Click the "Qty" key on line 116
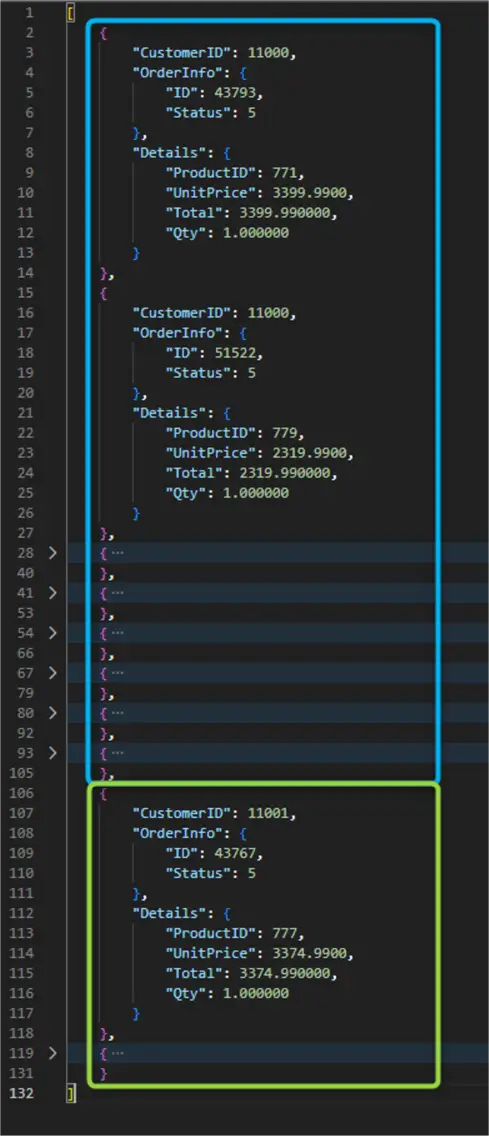This screenshot has width=489, height=1136. [x=188, y=993]
